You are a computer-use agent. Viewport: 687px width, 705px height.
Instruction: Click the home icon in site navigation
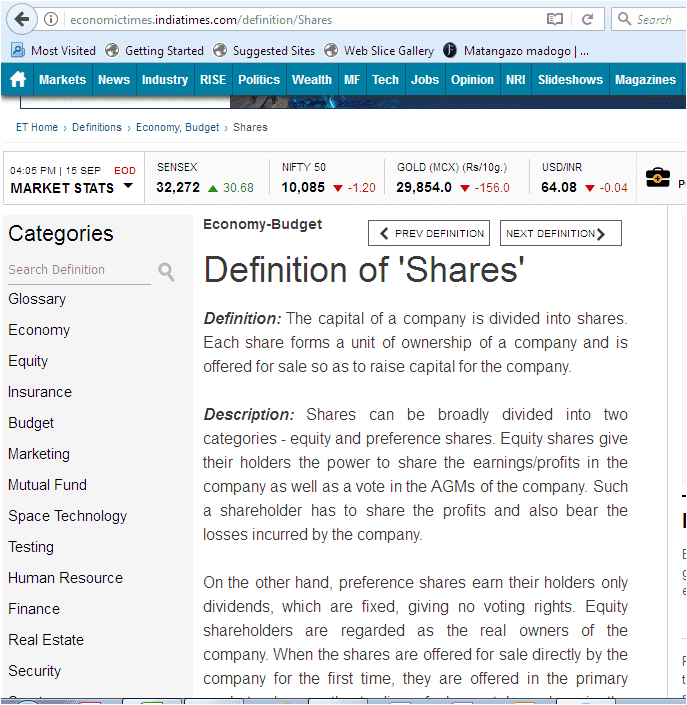tap(18, 80)
